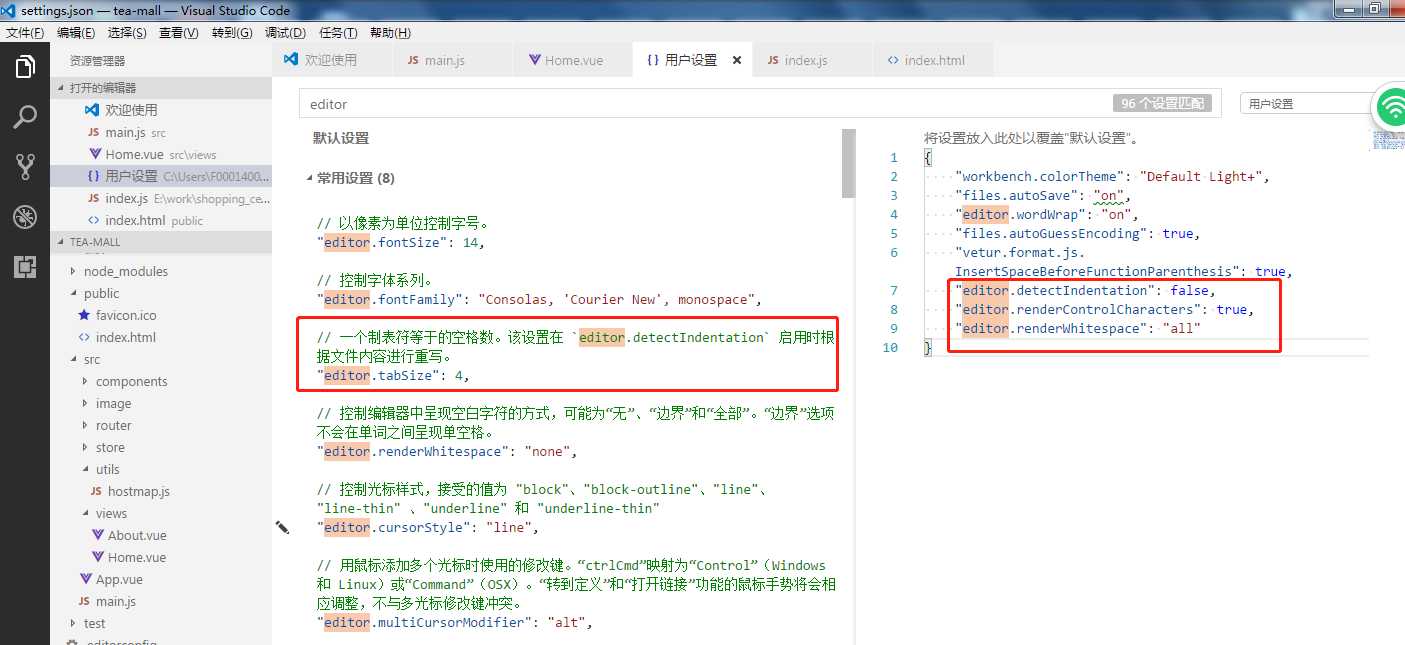The height and width of the screenshot is (645, 1405).
Task: Click the favicon.ico star icon
Action: [x=85, y=315]
